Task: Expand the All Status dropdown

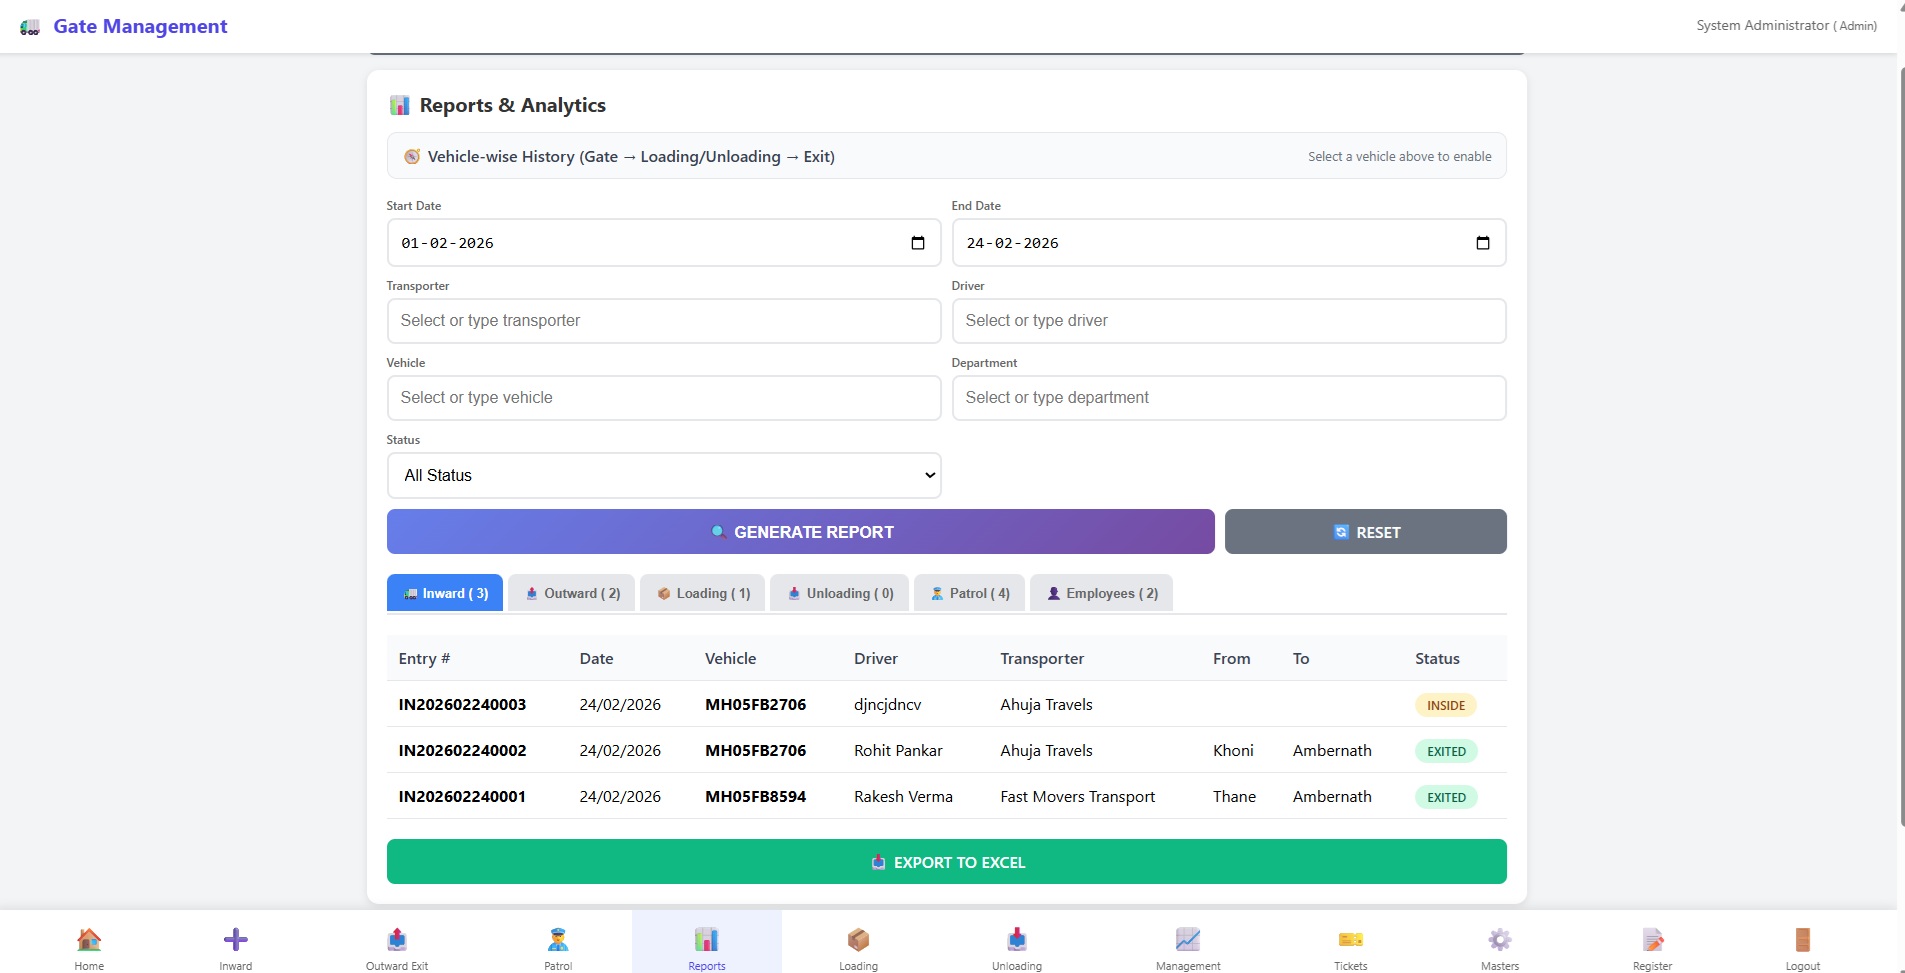Action: click(x=664, y=476)
